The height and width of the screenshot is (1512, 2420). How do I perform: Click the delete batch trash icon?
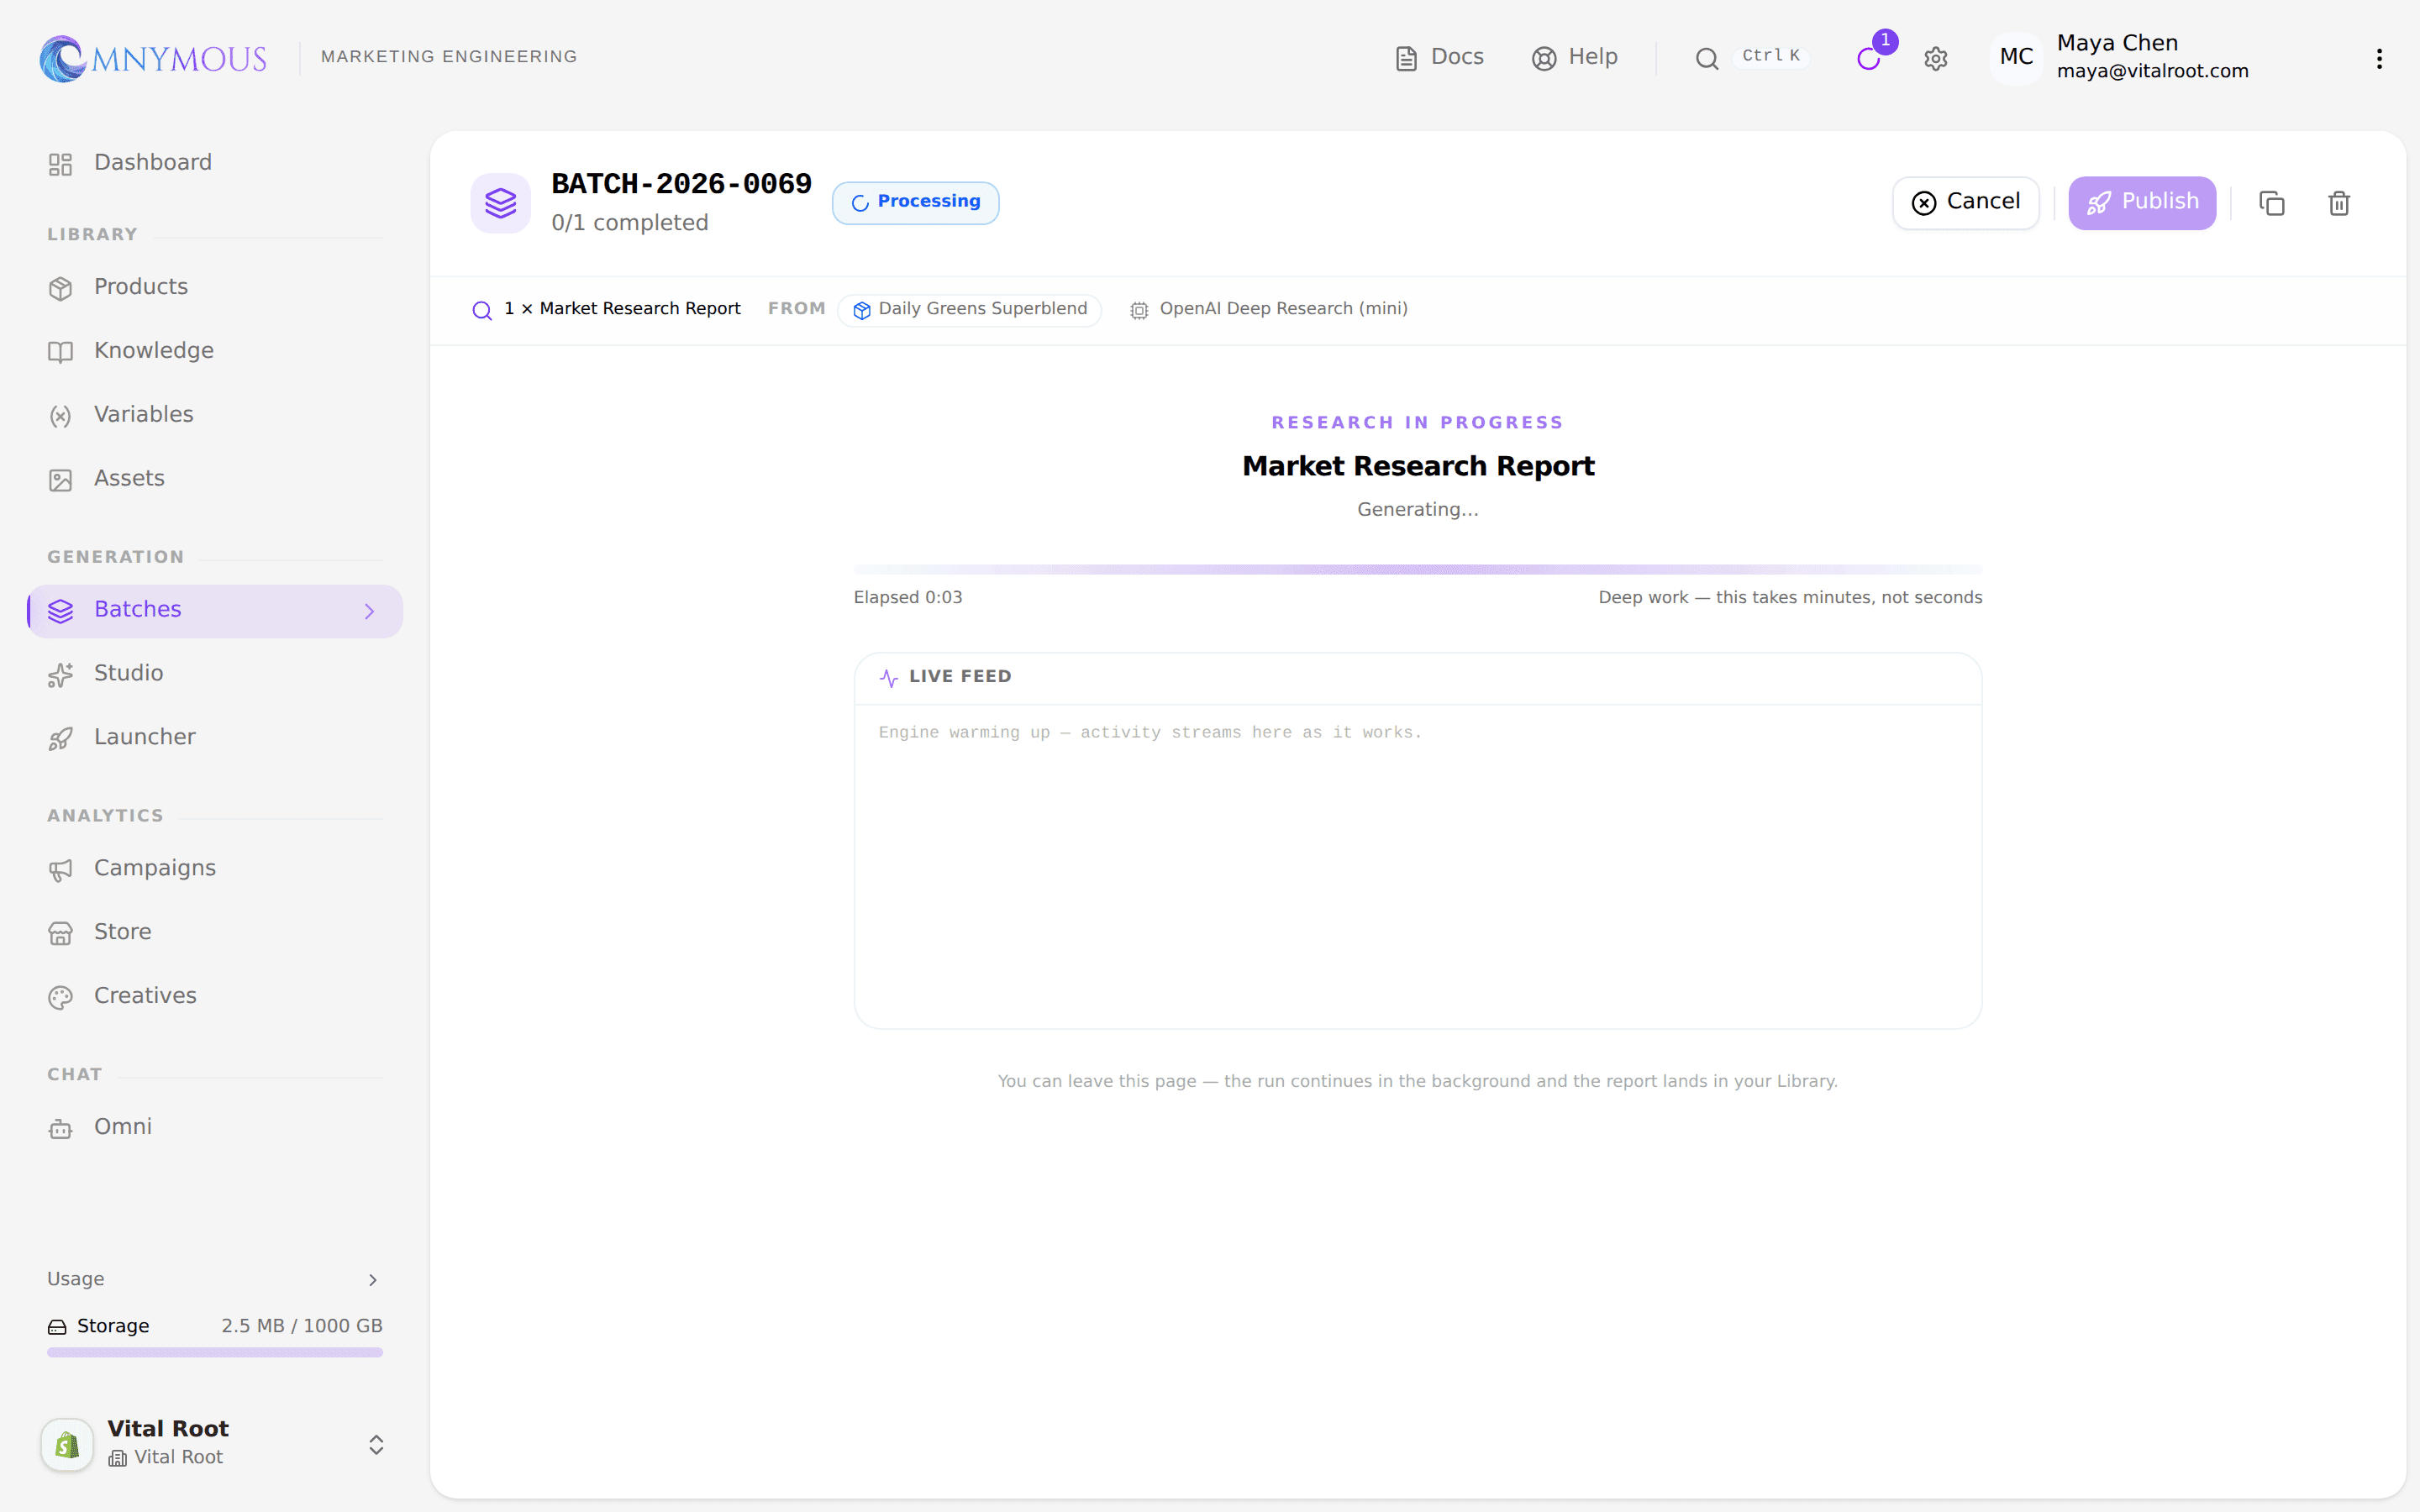click(x=2339, y=203)
